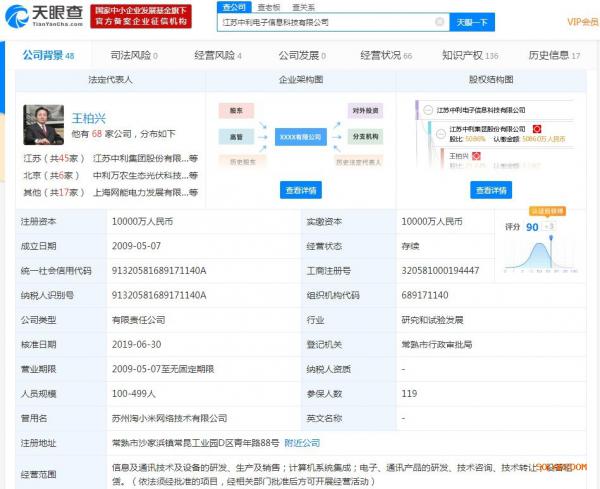
Task: Select the 查关系 search tab
Action: 303,7
